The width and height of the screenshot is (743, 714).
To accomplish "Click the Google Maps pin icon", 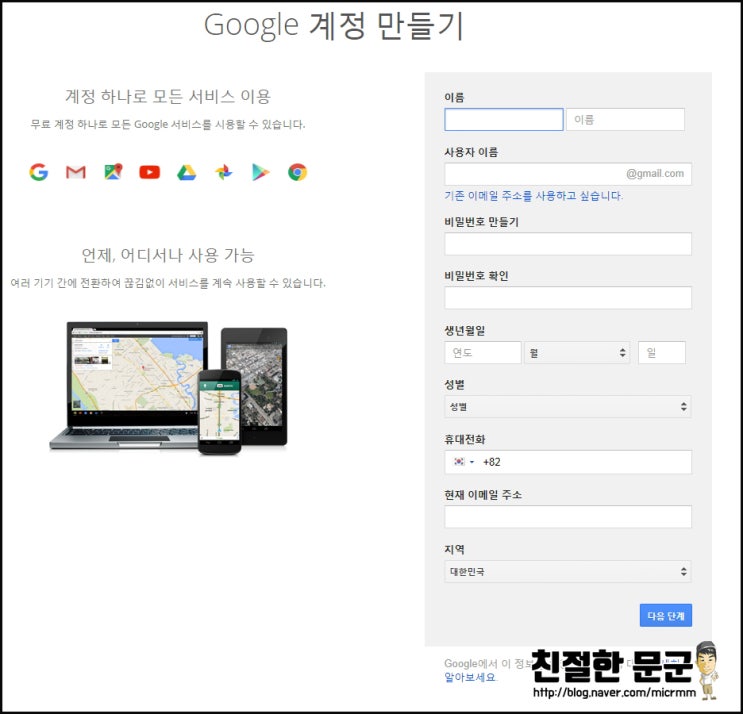I will 113,172.
